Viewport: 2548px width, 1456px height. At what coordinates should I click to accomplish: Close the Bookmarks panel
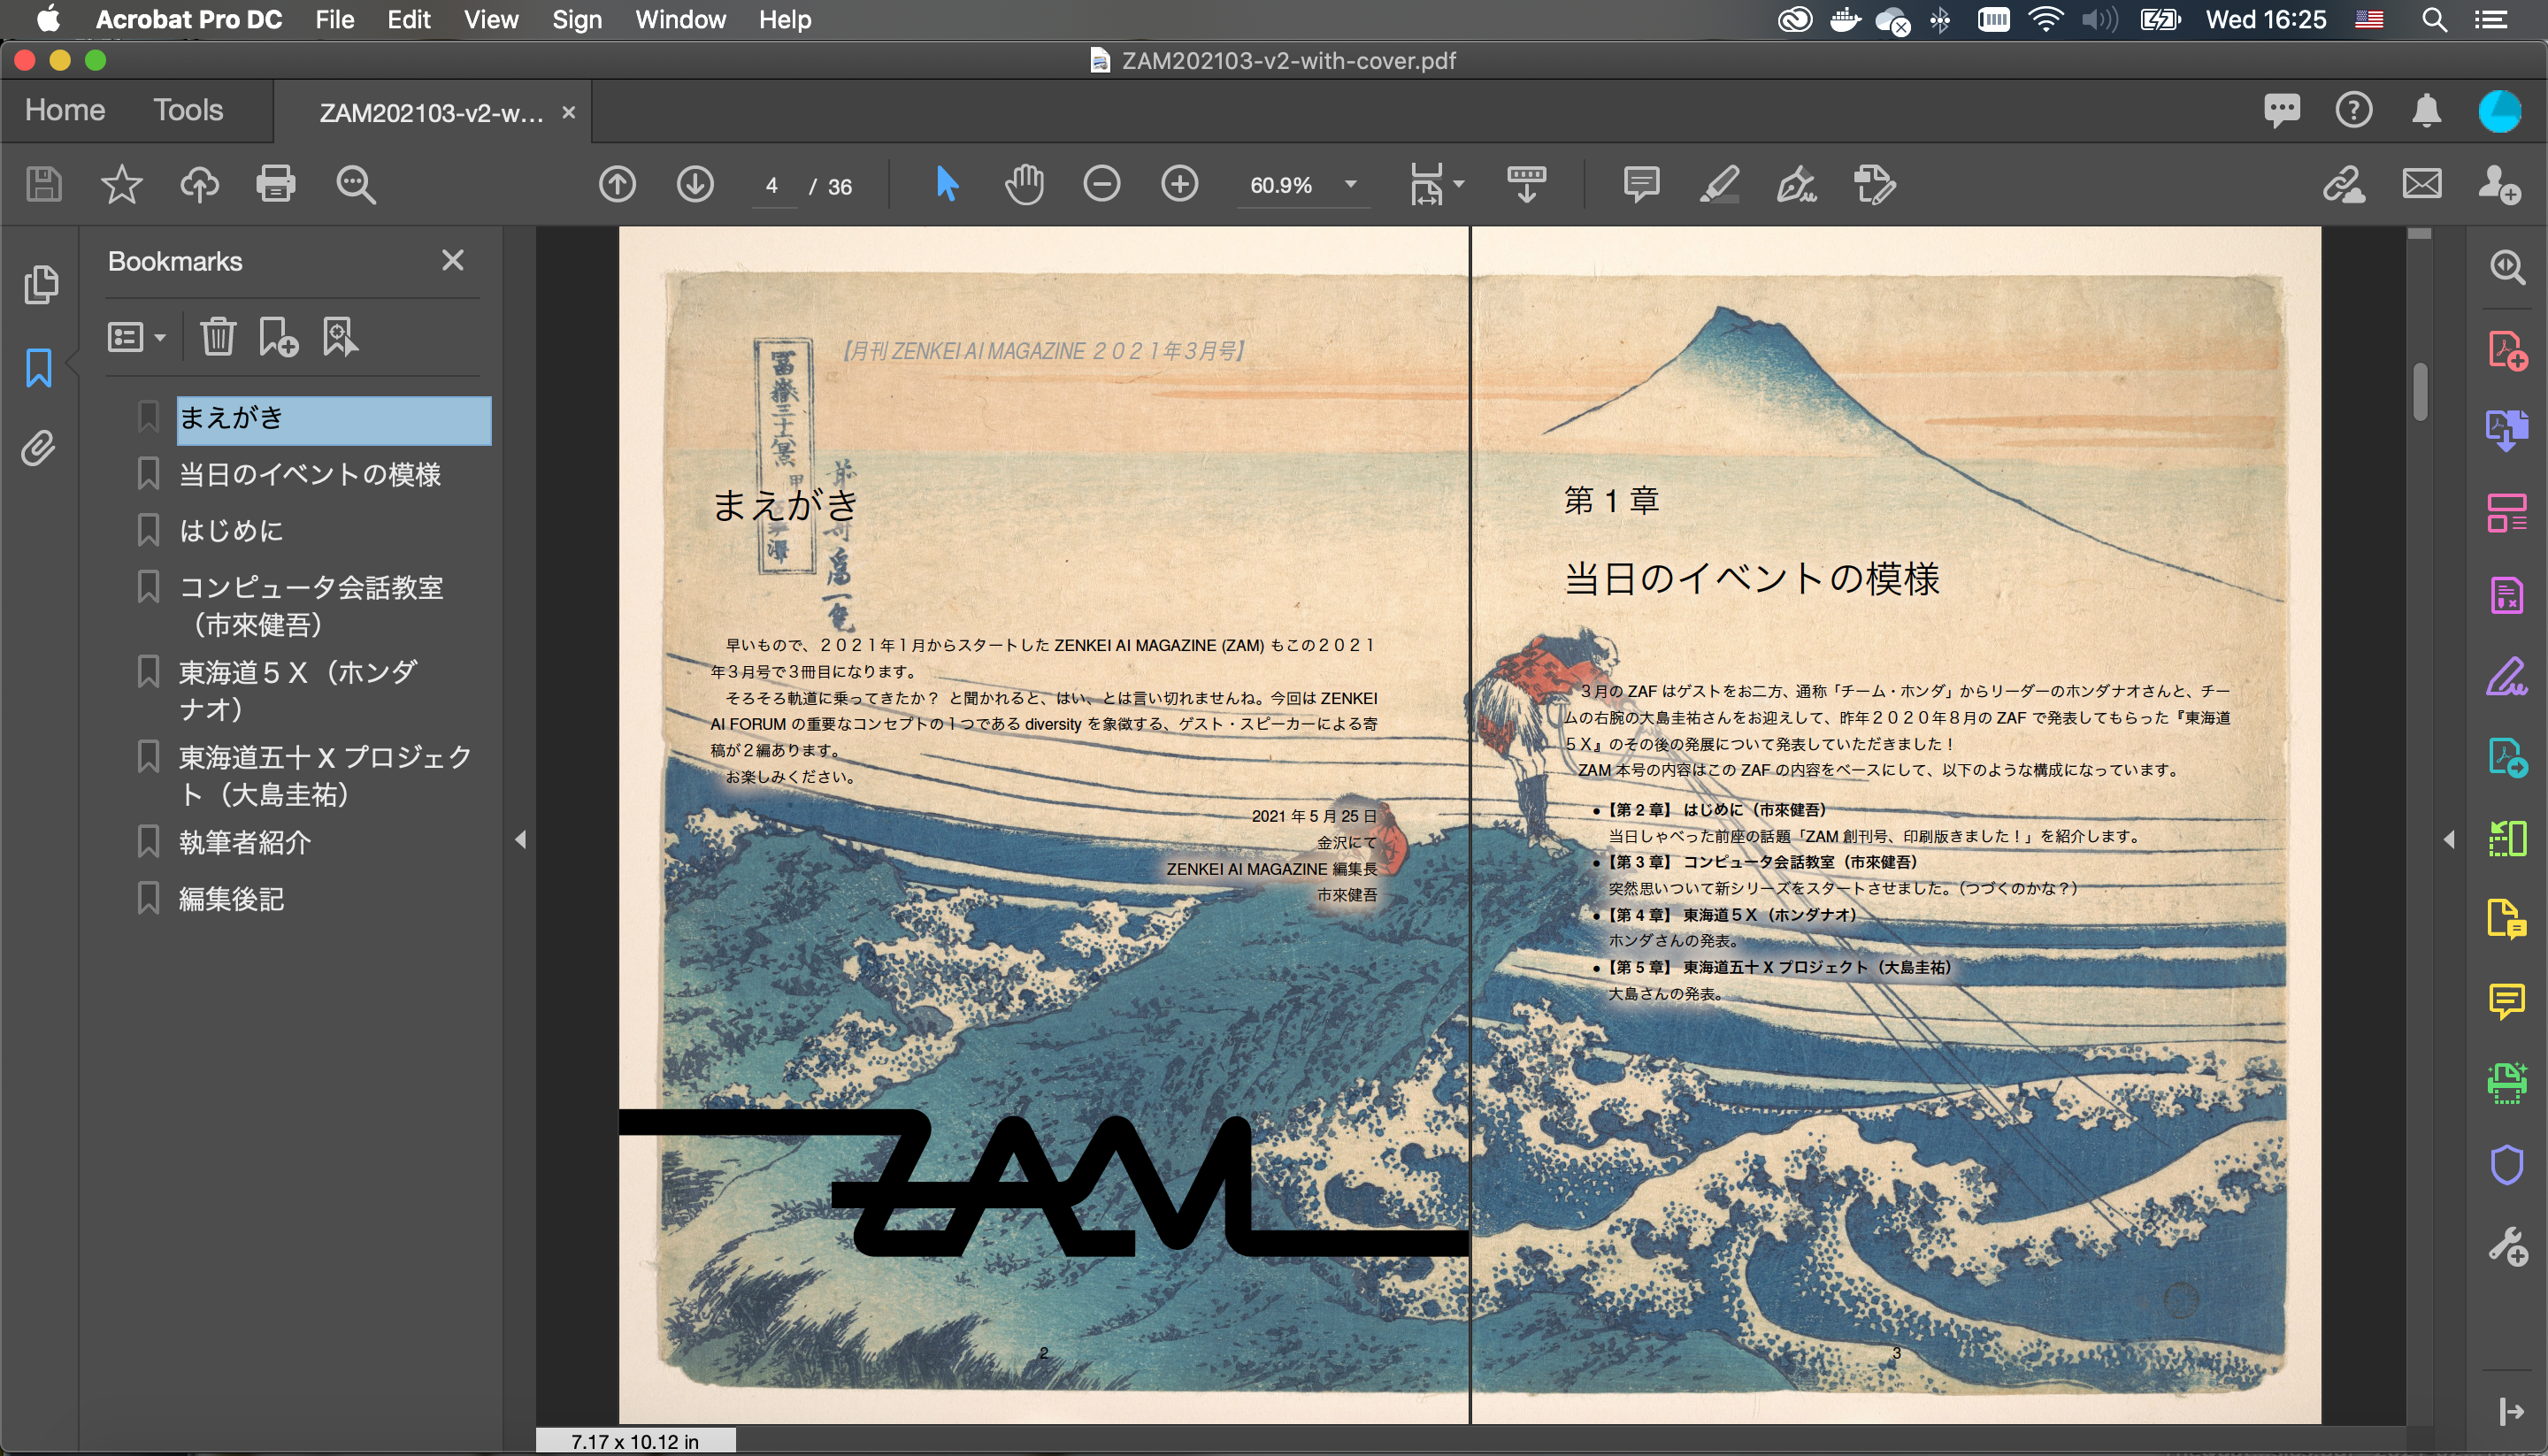tap(452, 261)
